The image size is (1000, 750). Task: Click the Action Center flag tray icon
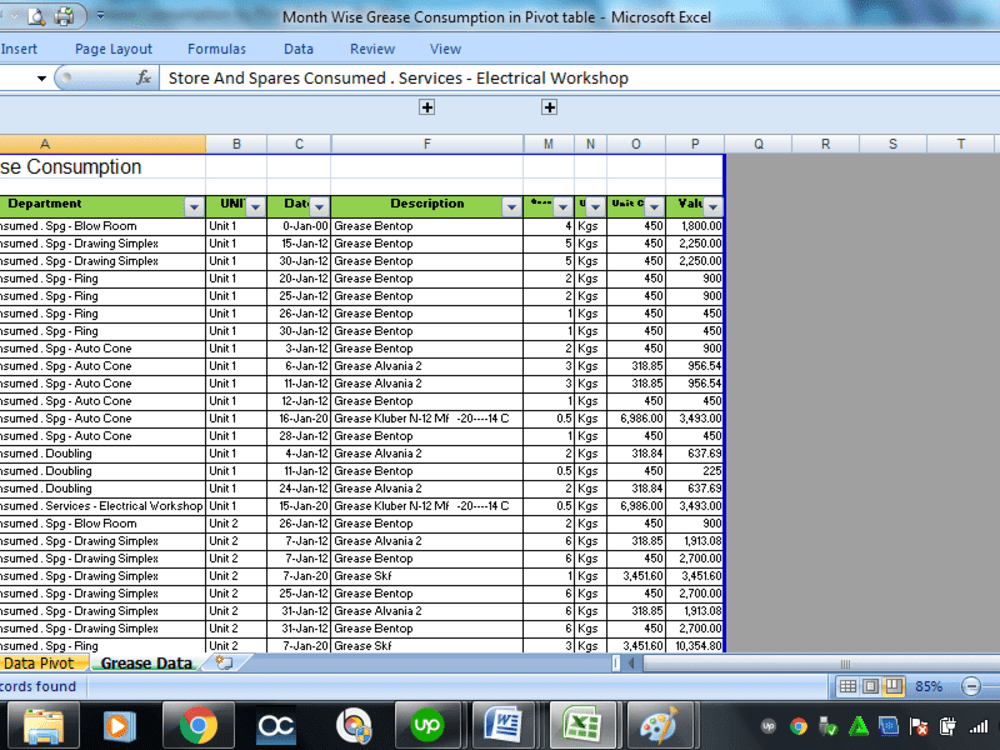pyautogui.click(x=918, y=726)
